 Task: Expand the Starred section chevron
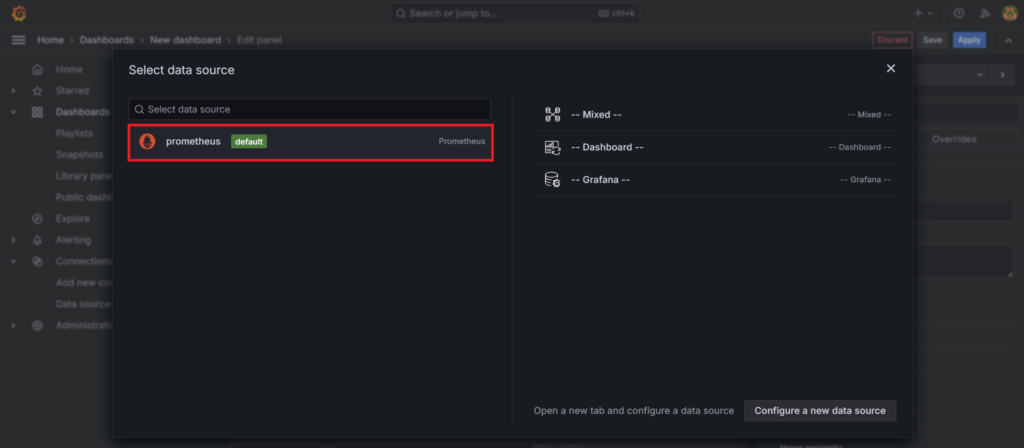(x=13, y=91)
